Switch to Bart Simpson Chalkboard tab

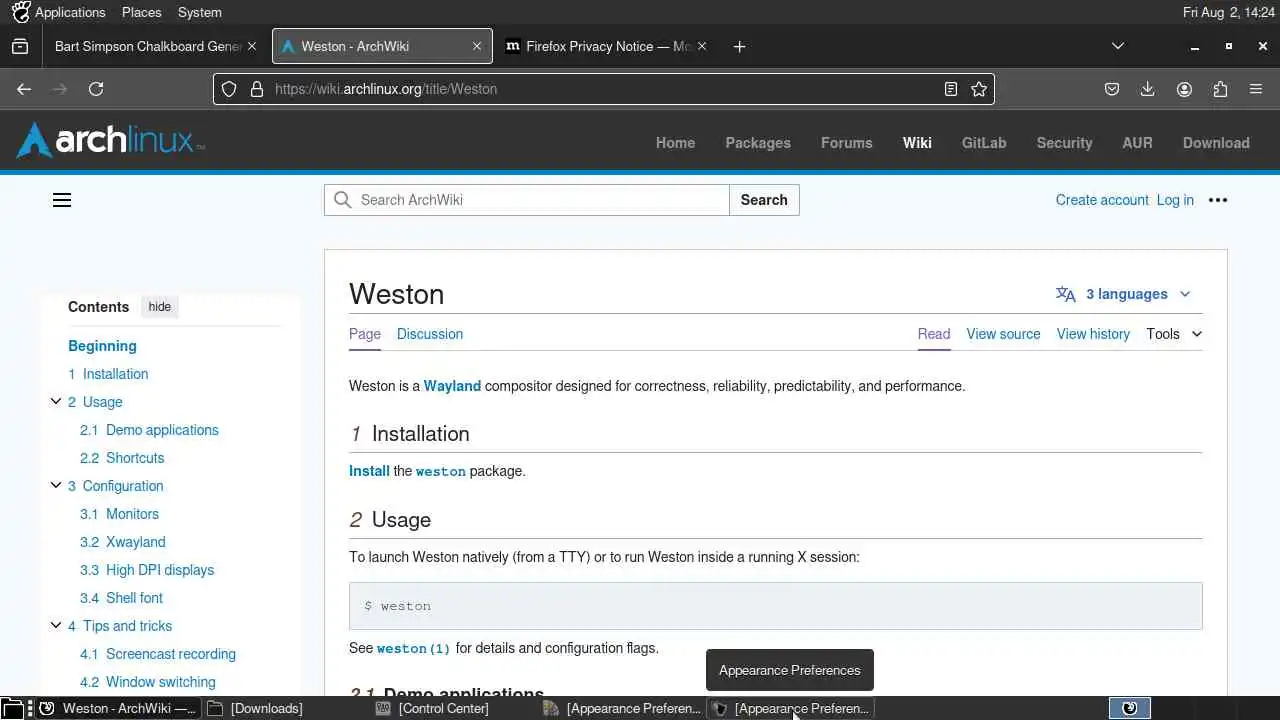(x=148, y=46)
